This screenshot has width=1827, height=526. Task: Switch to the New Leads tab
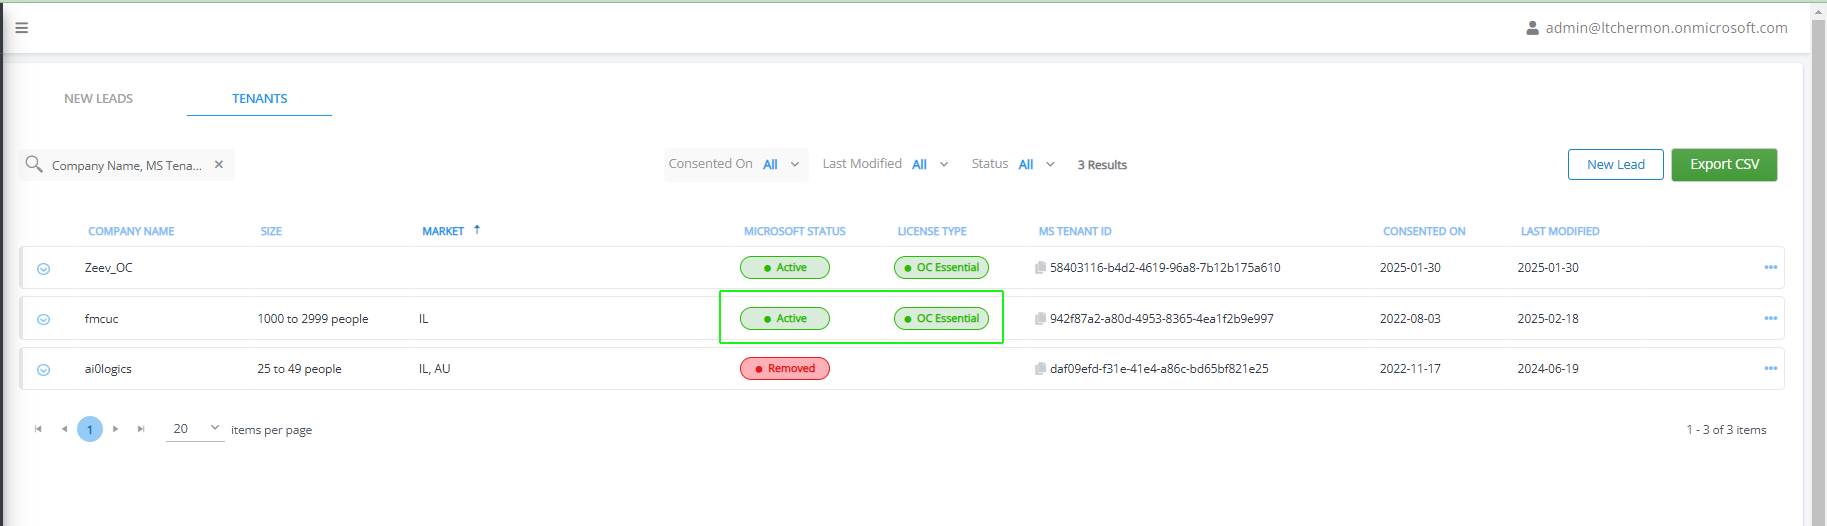coord(98,99)
